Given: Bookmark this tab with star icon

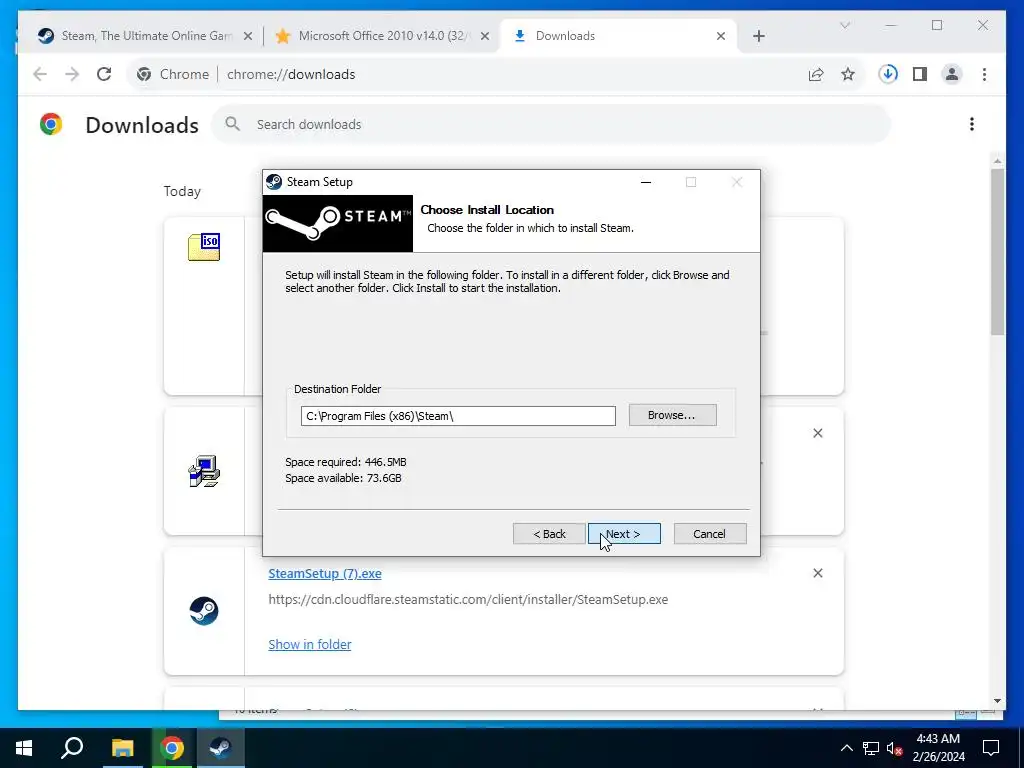Looking at the screenshot, I should 848,74.
